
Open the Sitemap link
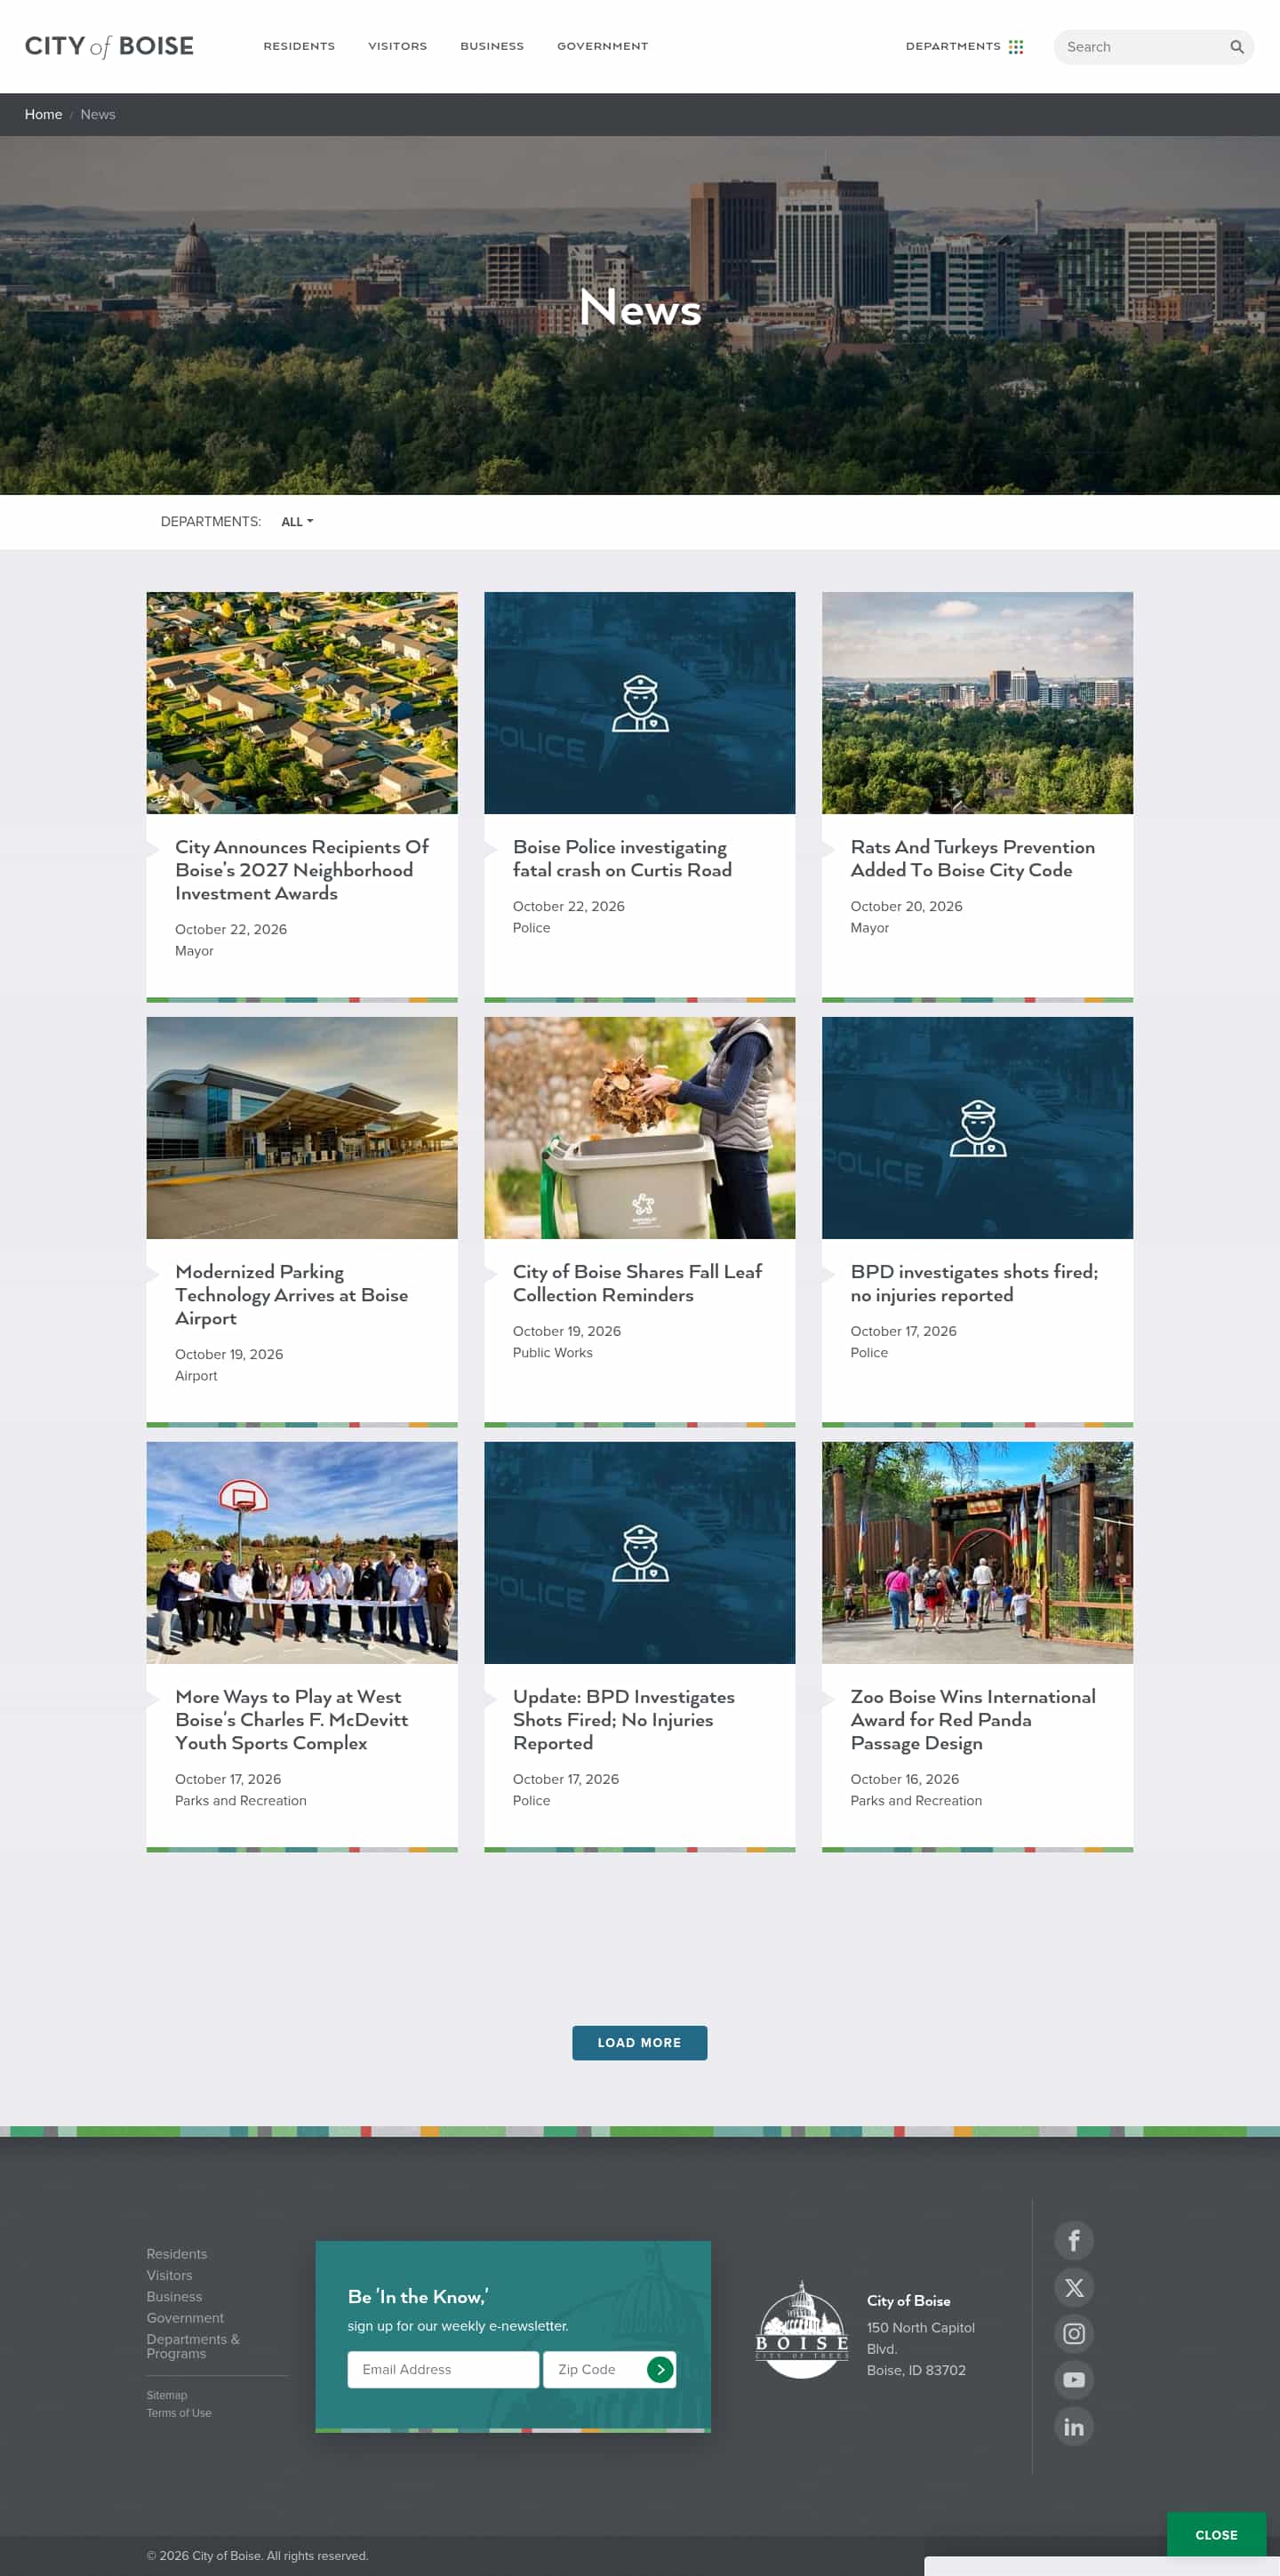(167, 2395)
